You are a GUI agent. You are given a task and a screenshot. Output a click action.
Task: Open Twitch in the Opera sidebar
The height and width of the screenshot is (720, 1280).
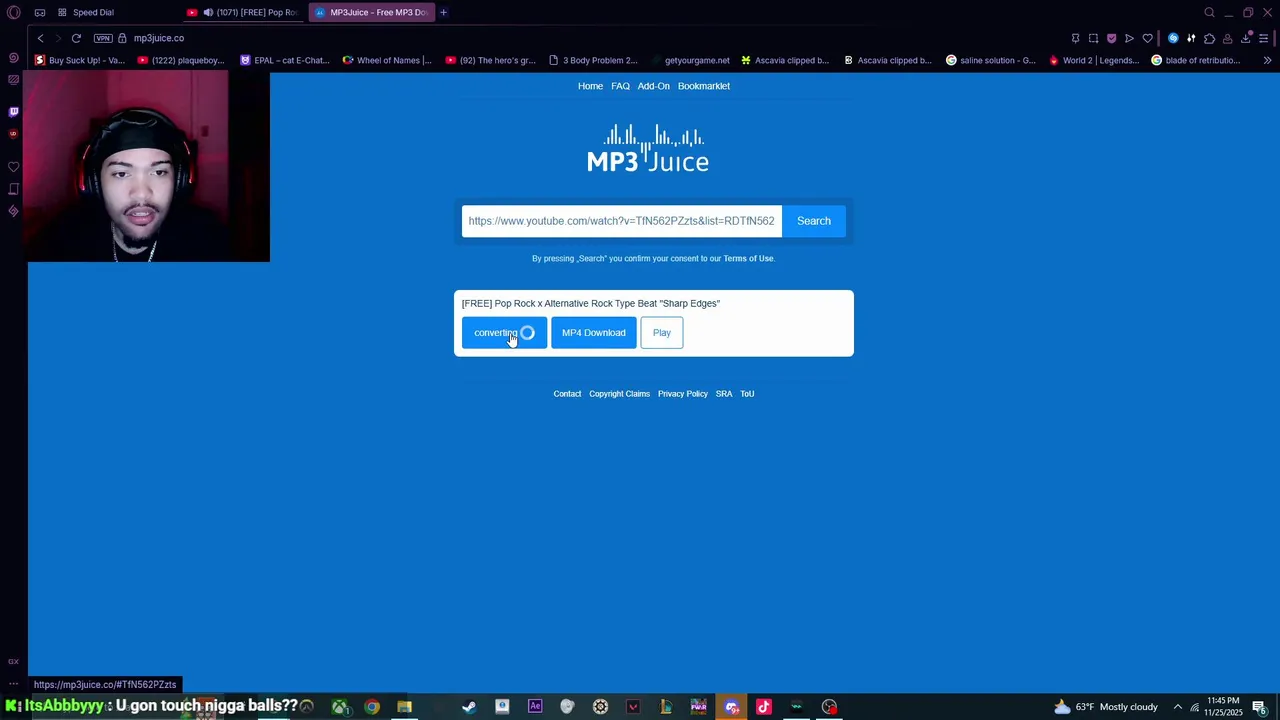click(13, 112)
